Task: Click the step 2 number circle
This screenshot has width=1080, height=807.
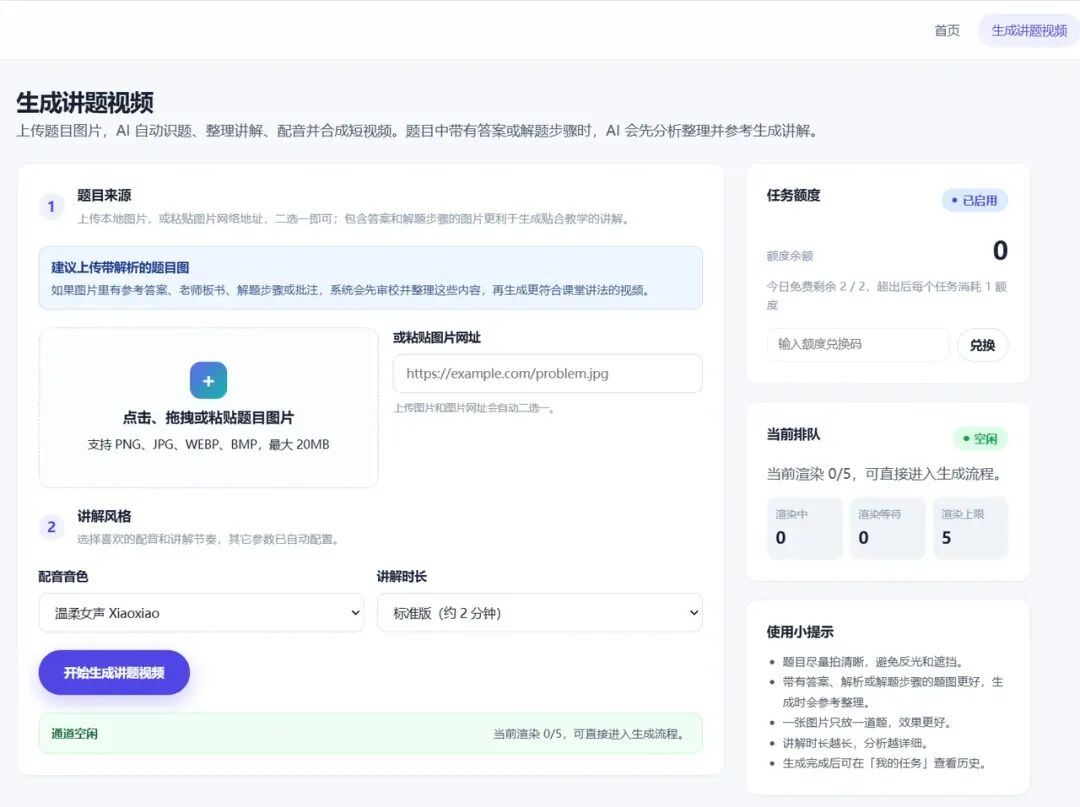Action: pyautogui.click(x=51, y=527)
